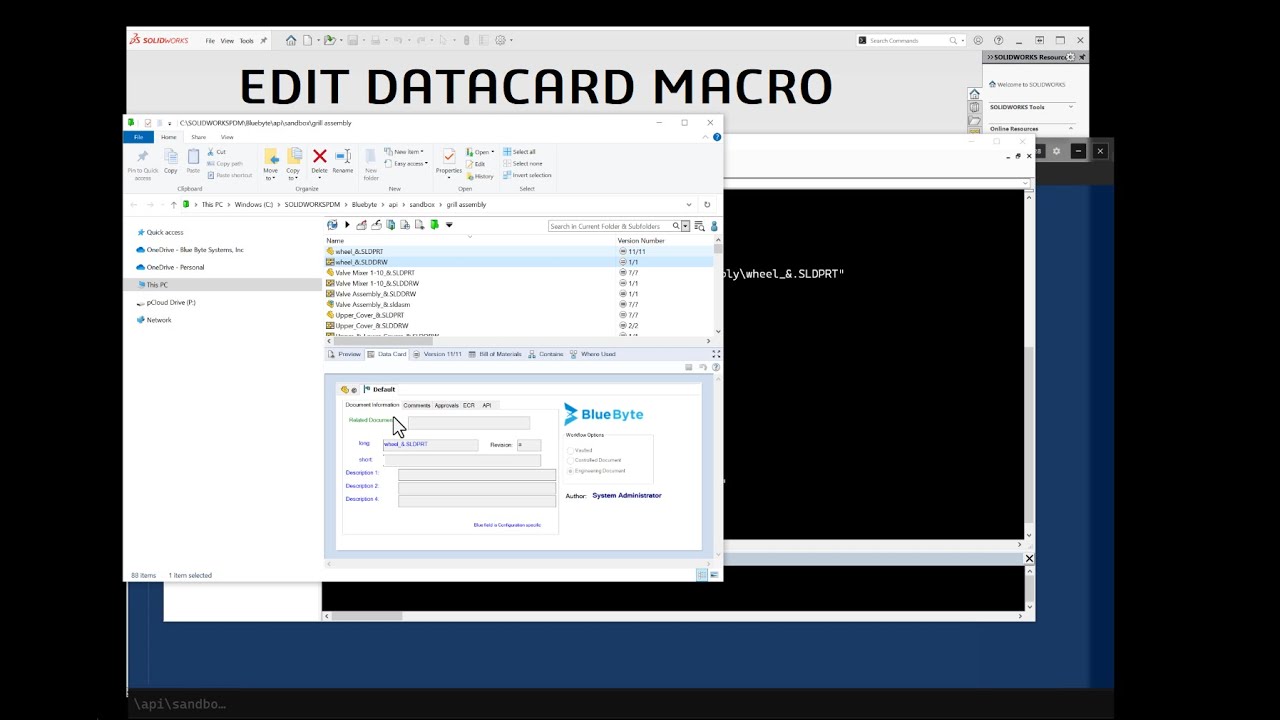This screenshot has height=720, width=1280.
Task: Open the API tab on data card
Action: click(x=487, y=405)
